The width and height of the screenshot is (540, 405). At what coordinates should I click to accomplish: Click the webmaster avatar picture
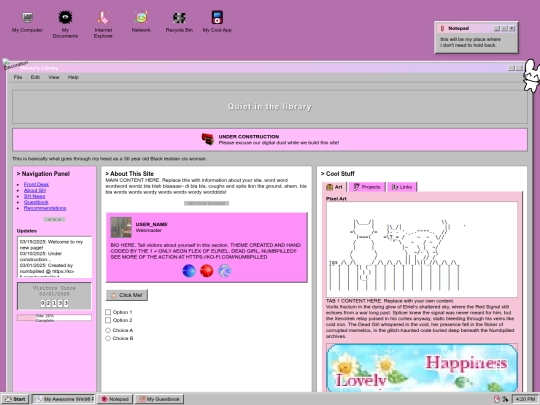(121, 227)
